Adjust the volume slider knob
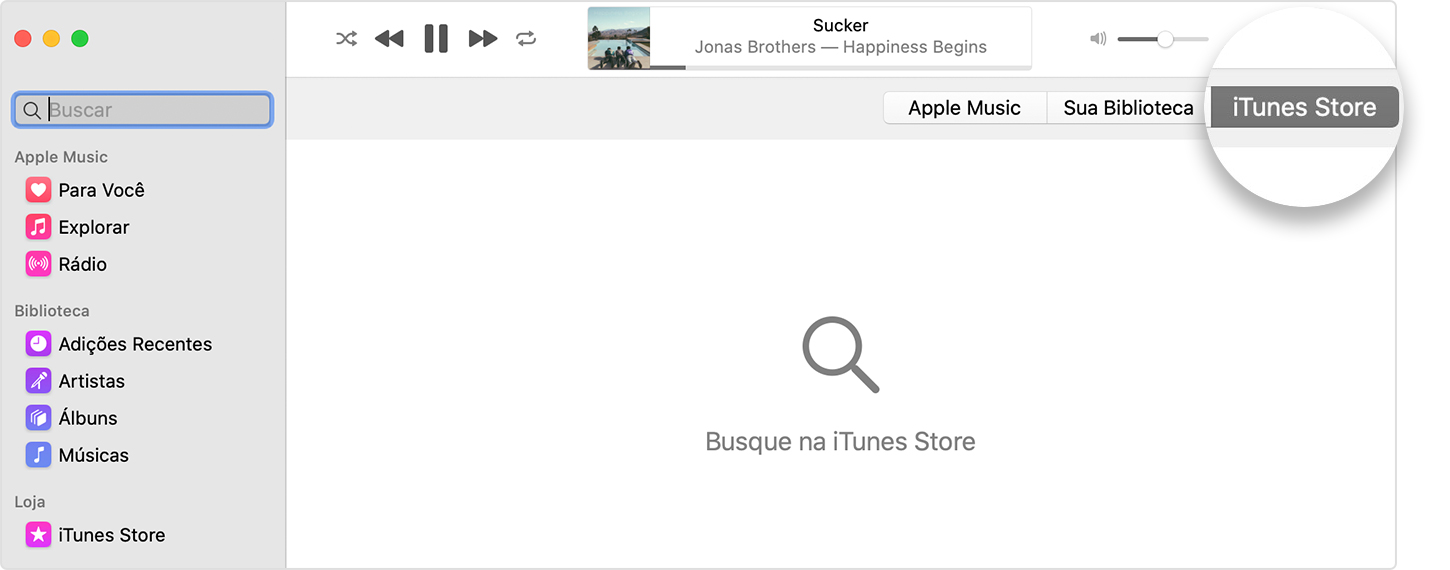Screen dimensions: 1450x570 pyautogui.click(x=1165, y=39)
